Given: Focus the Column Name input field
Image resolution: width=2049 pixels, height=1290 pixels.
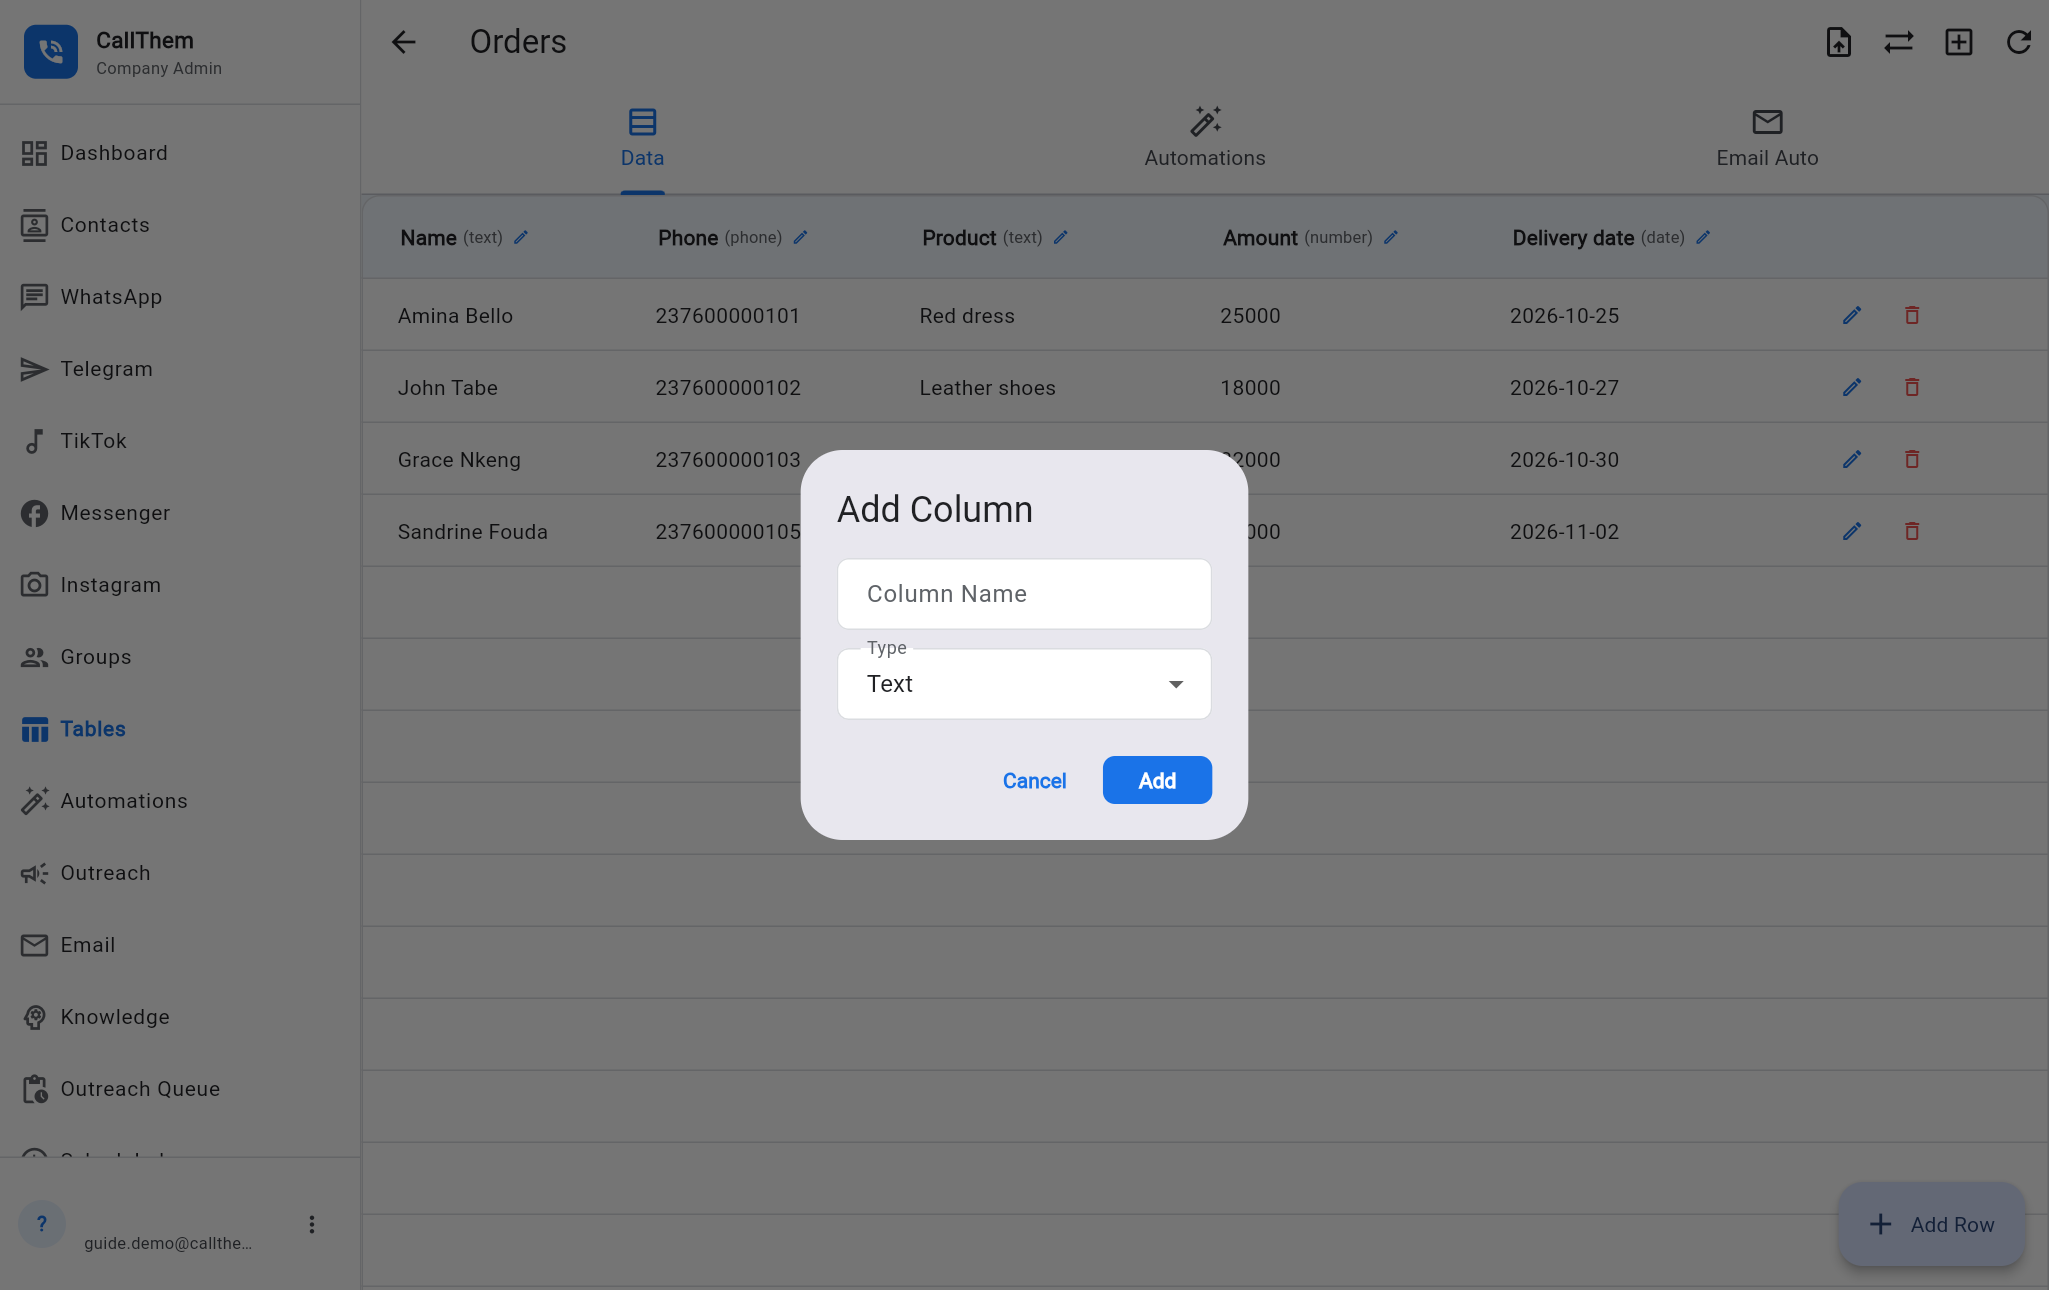Looking at the screenshot, I should pyautogui.click(x=1024, y=594).
